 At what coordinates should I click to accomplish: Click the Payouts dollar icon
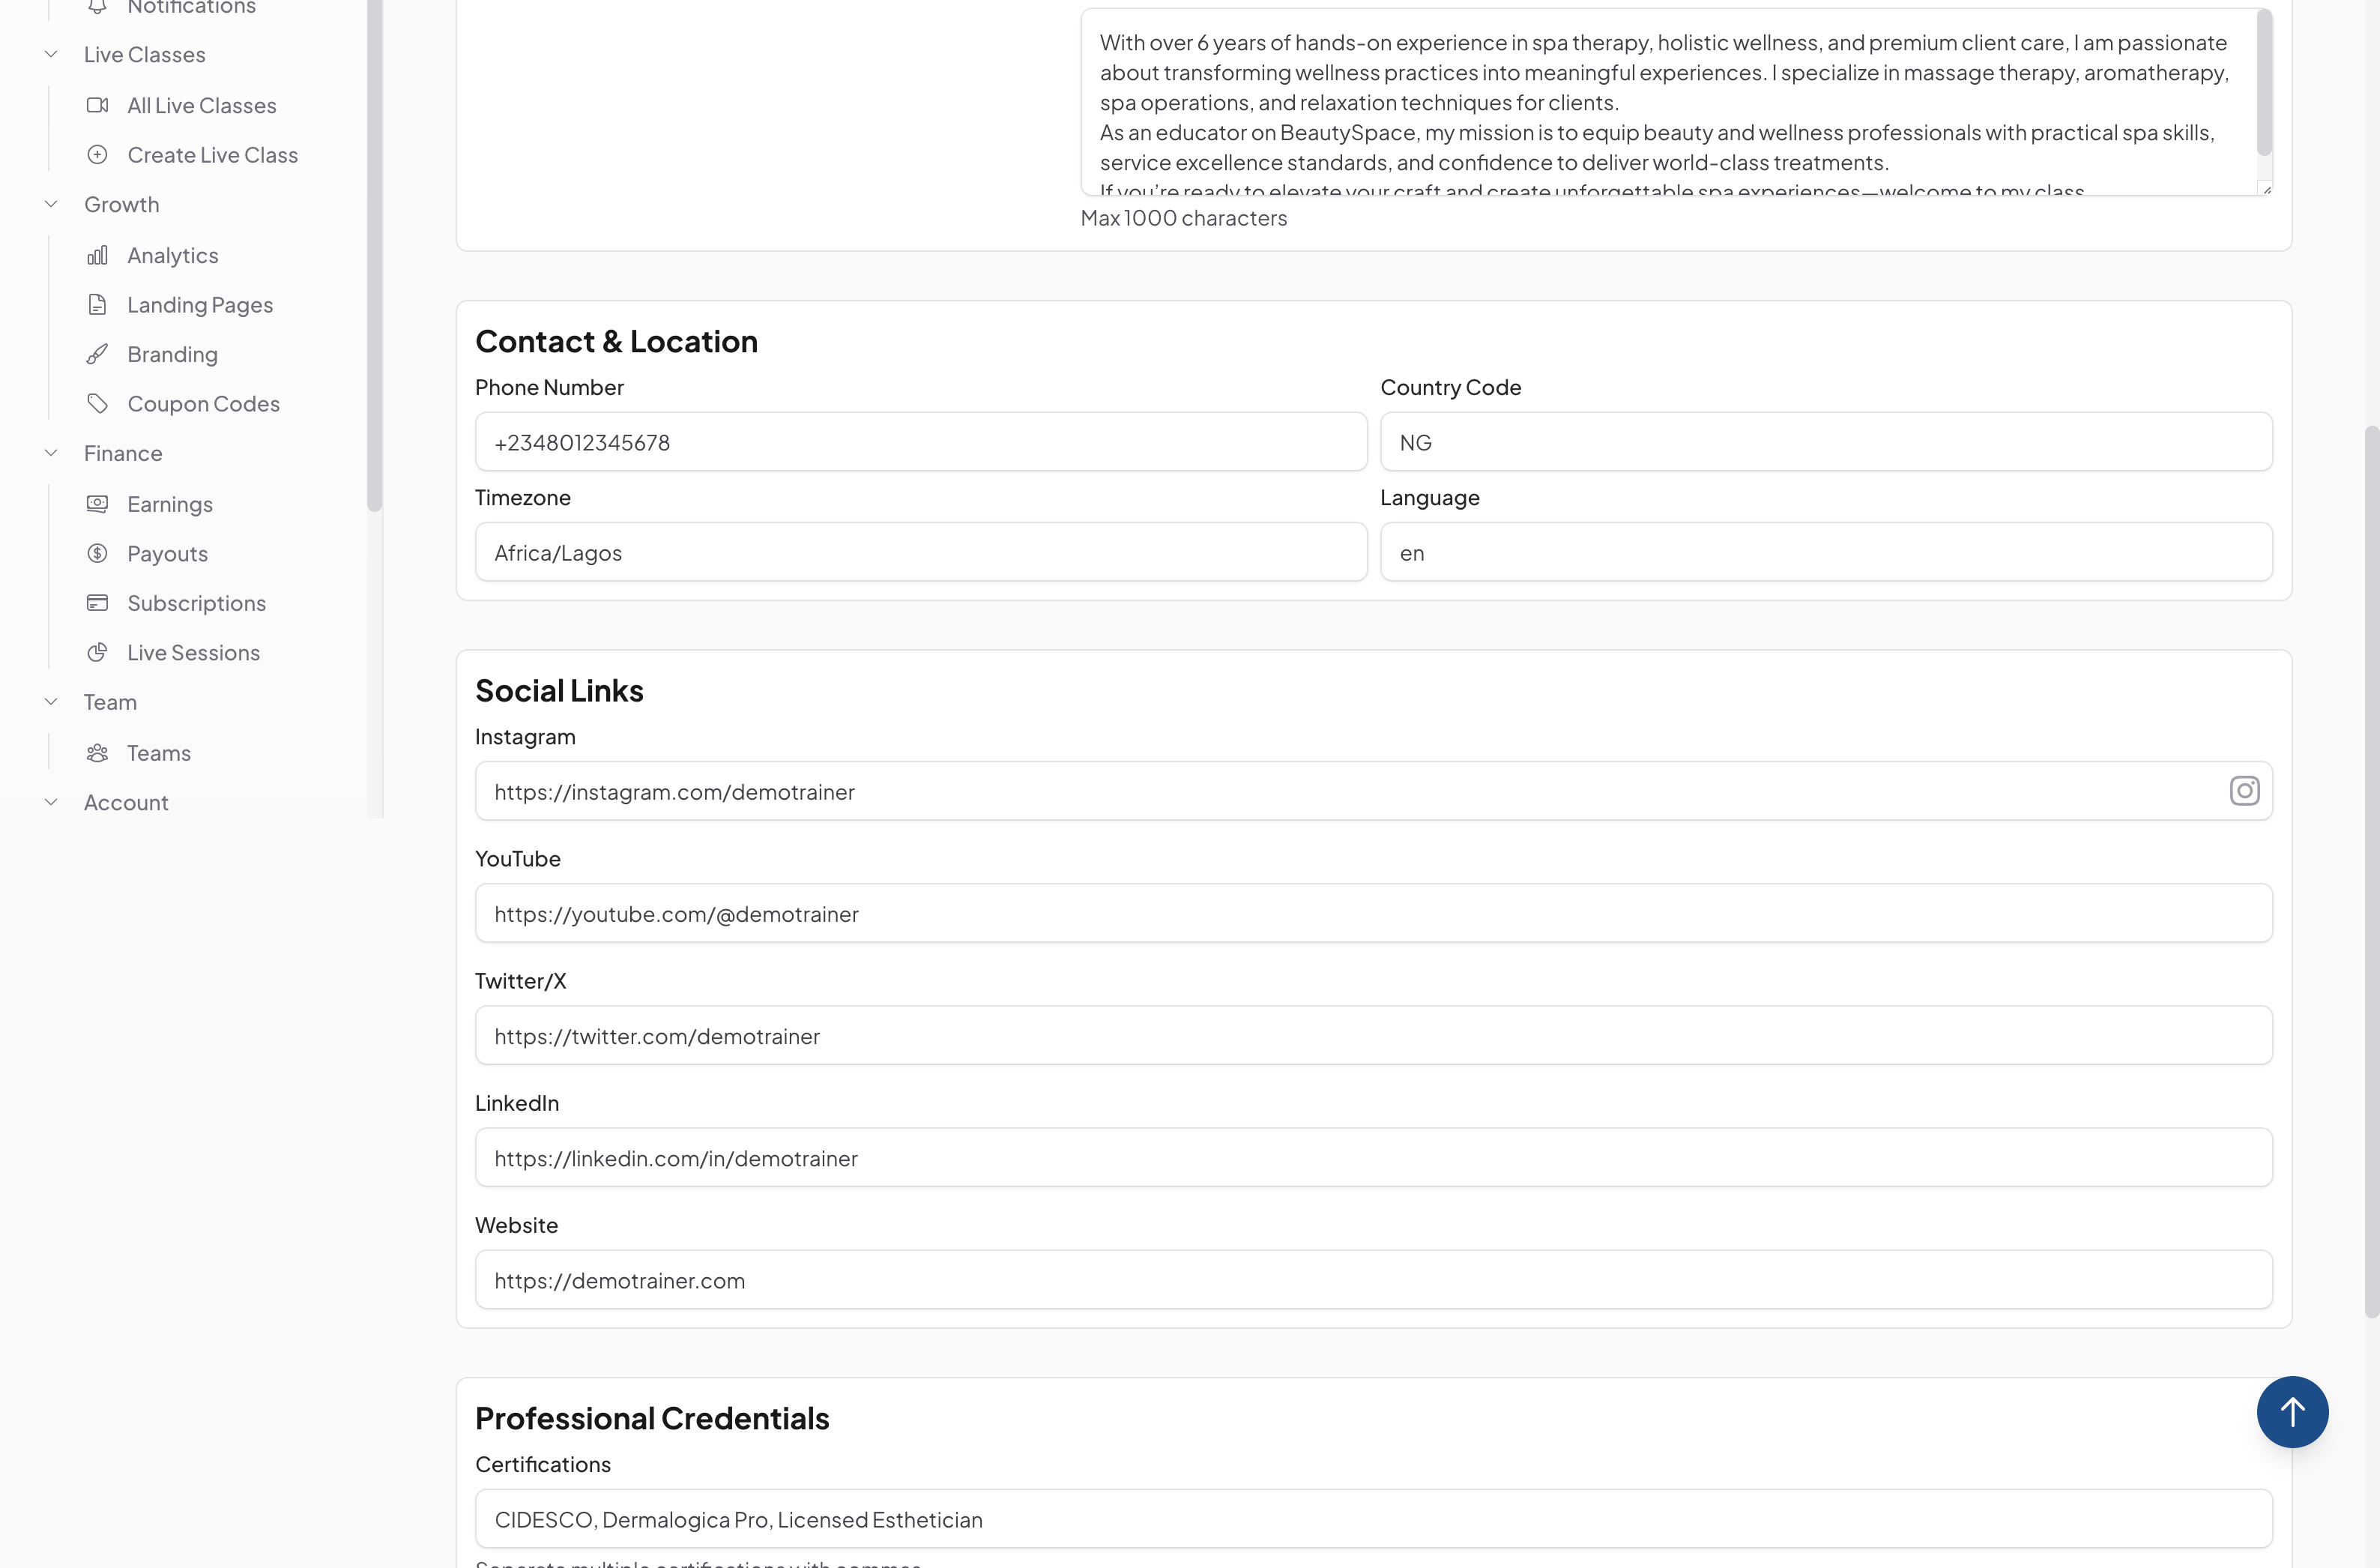(97, 553)
